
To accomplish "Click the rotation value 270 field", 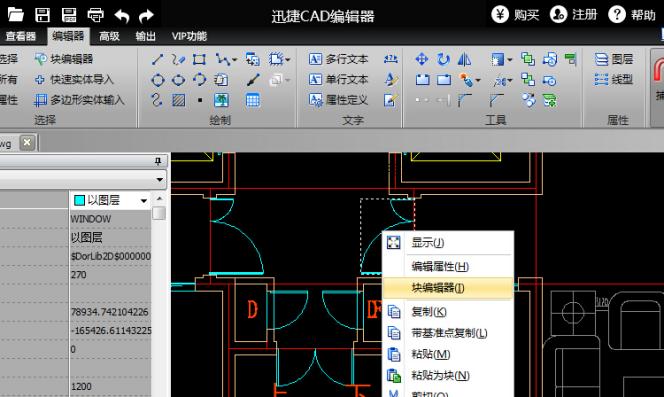I will pos(110,275).
